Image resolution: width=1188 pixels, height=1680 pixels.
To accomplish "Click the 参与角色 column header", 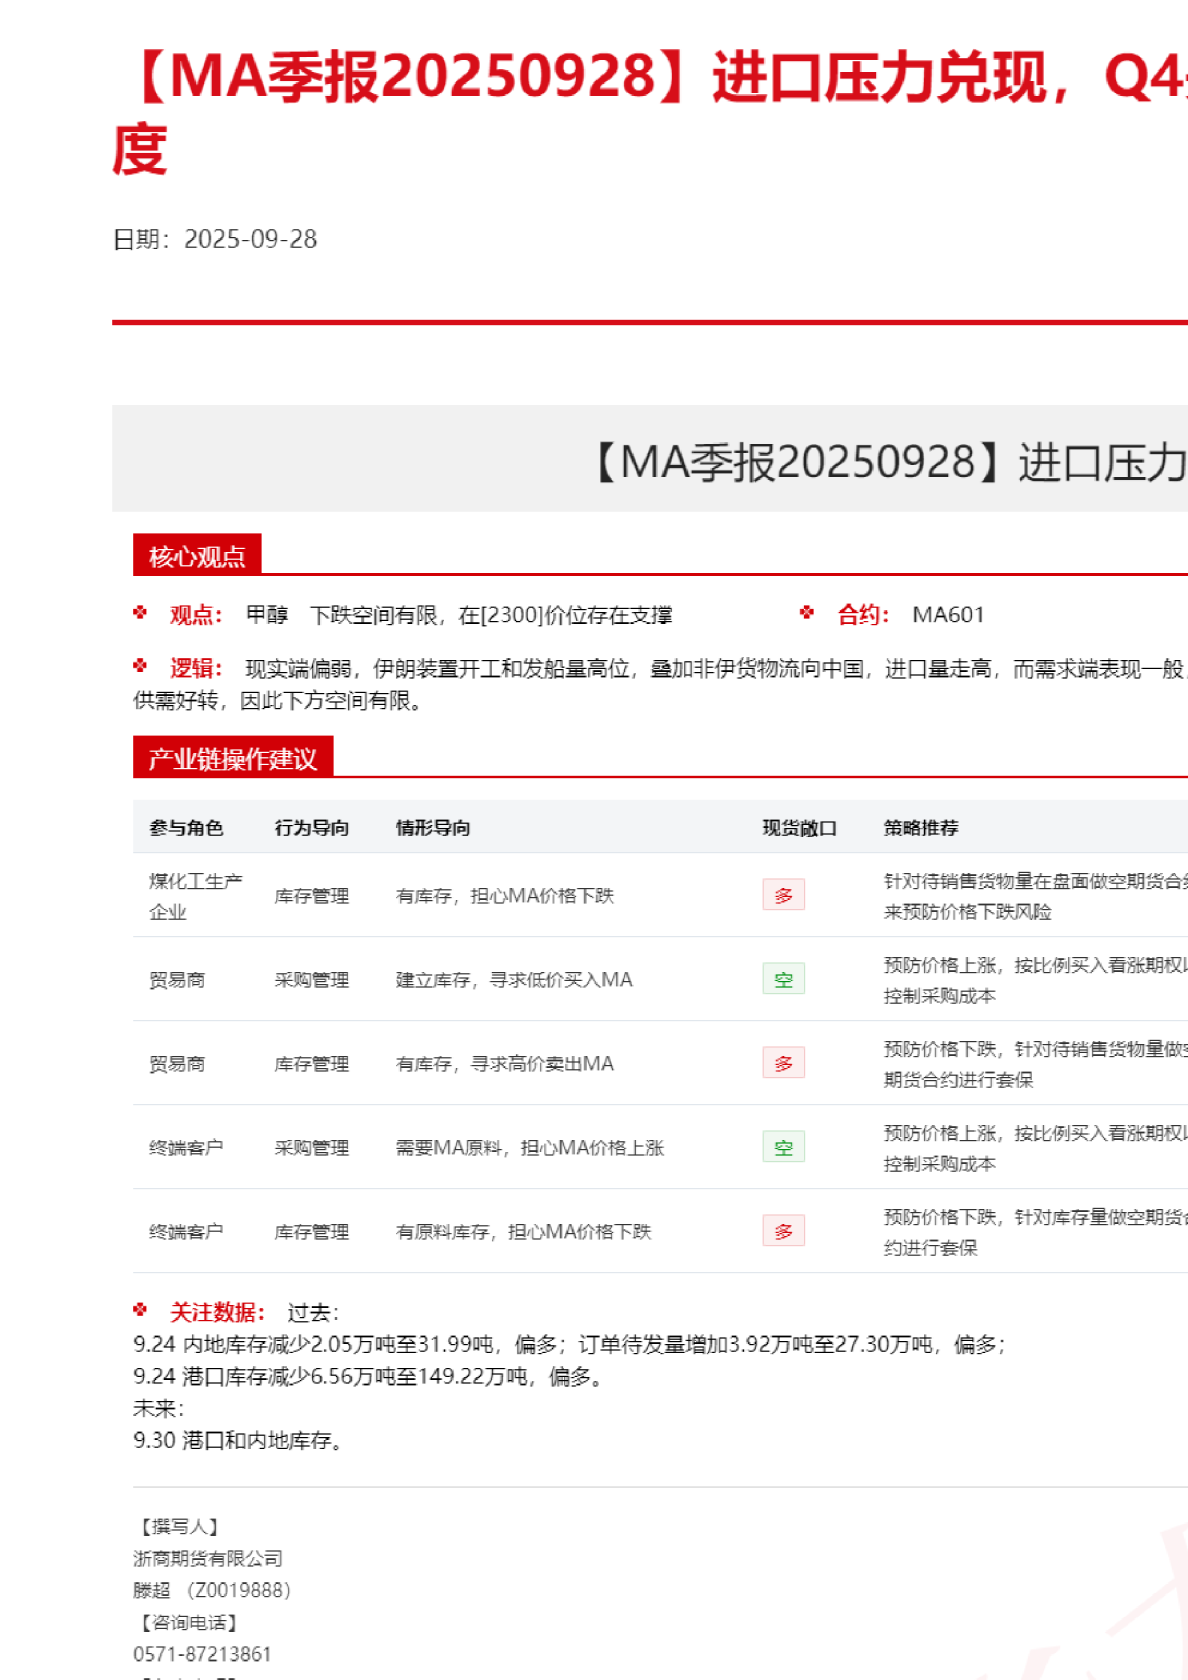I will tap(186, 828).
